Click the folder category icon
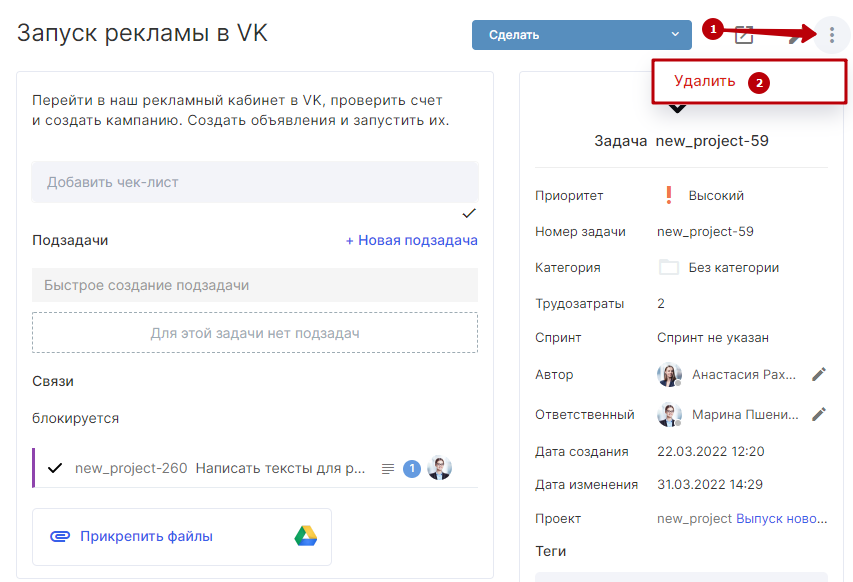The height and width of the screenshot is (582, 853). pos(669,267)
